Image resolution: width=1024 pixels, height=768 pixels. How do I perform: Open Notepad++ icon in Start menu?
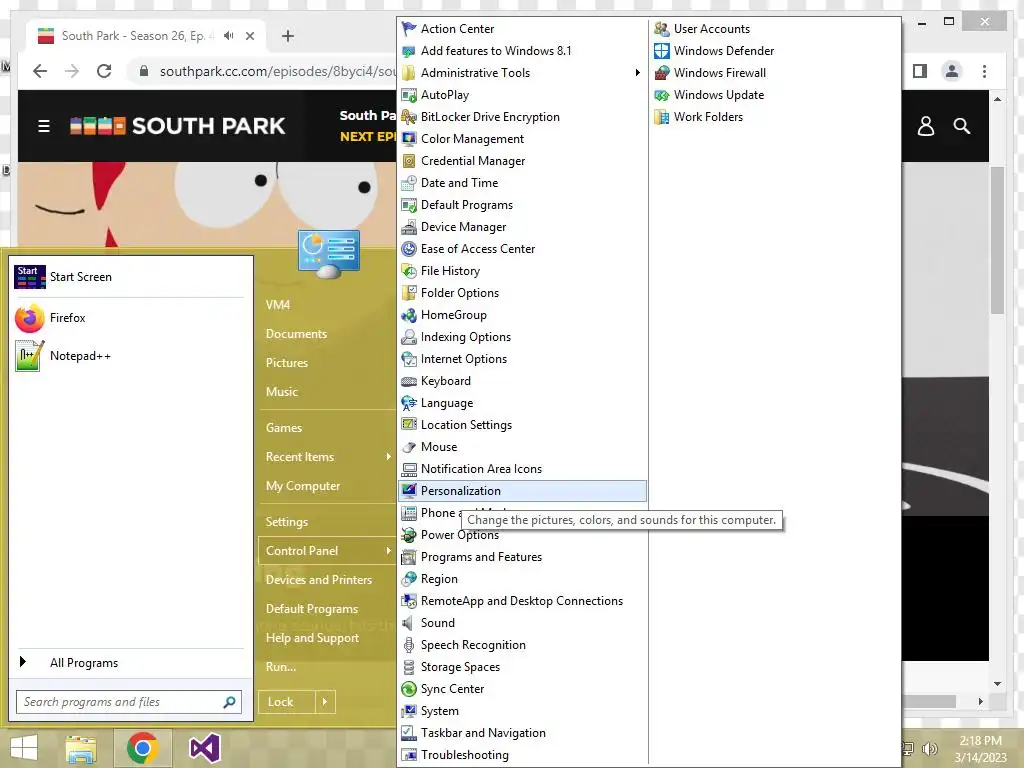click(29, 356)
